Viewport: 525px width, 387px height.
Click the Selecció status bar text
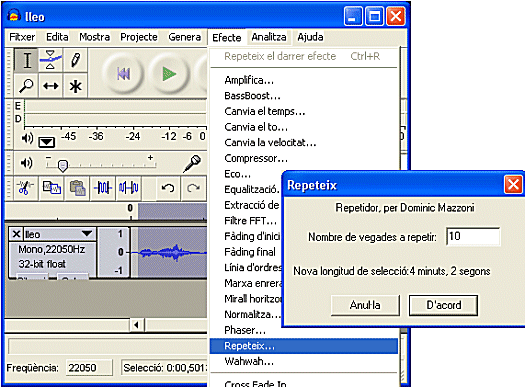(165, 368)
